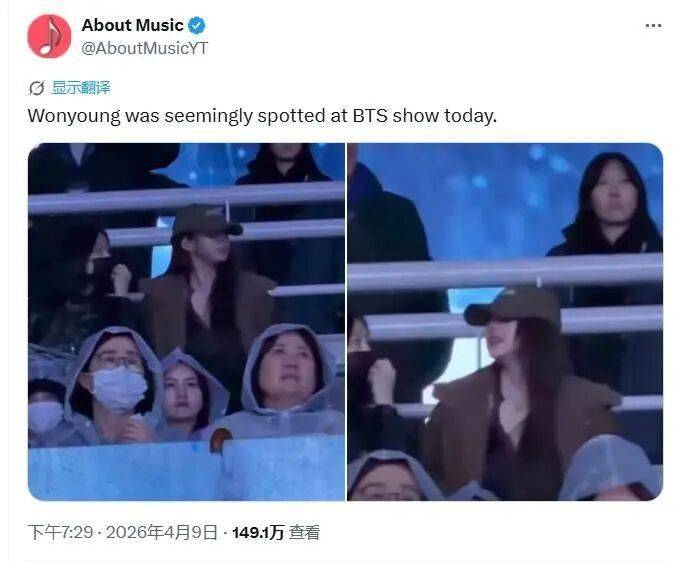Click the 下午7:29 timestamp

60,532
